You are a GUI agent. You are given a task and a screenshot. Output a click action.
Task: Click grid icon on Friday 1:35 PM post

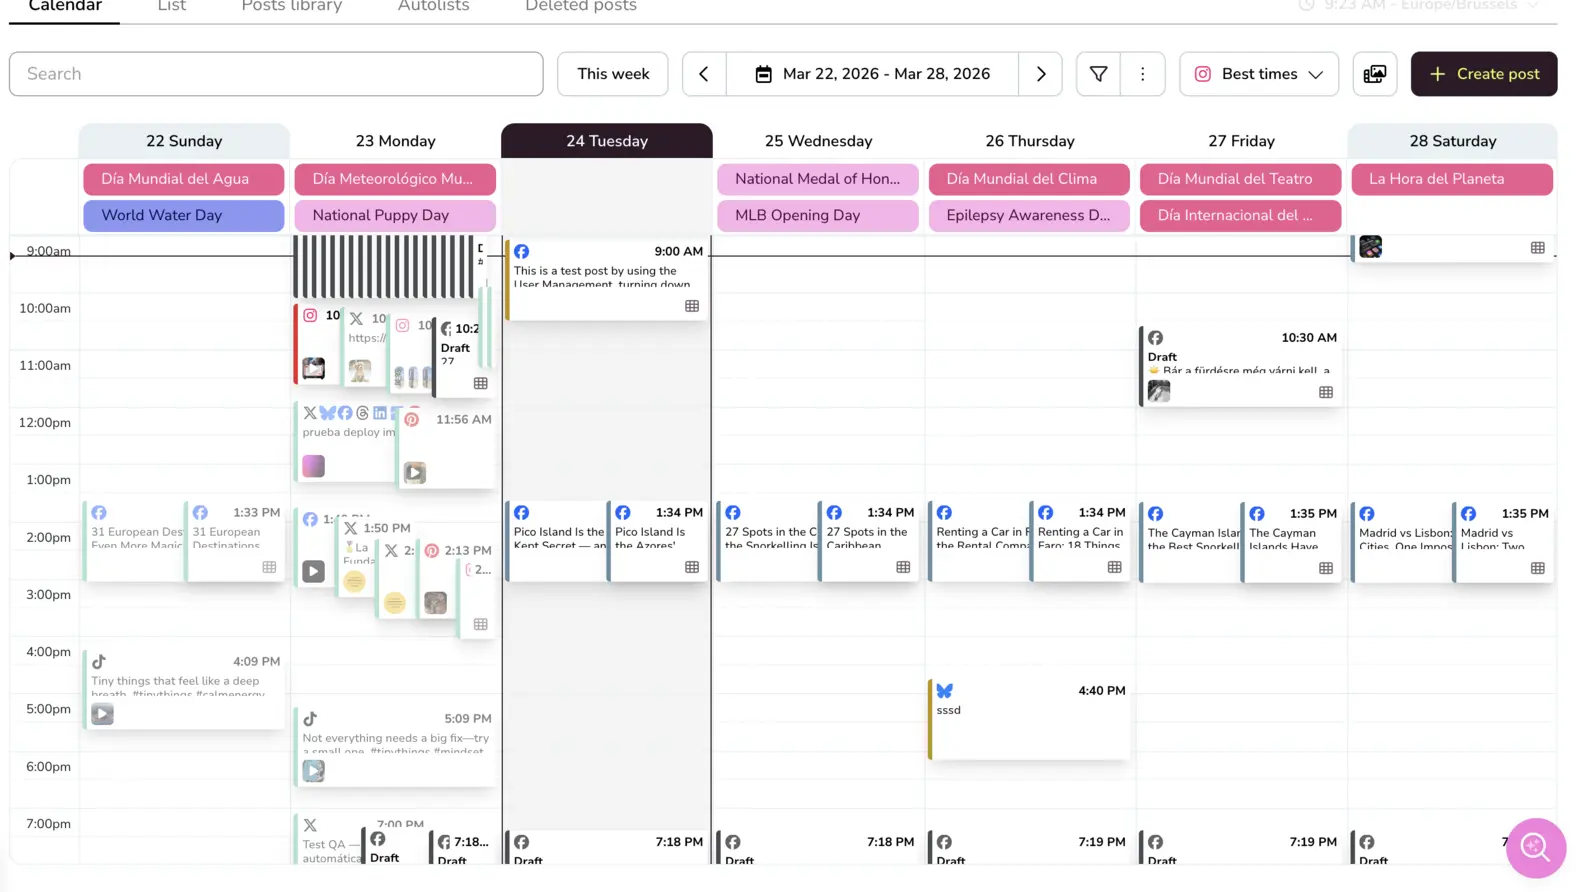1326,567
